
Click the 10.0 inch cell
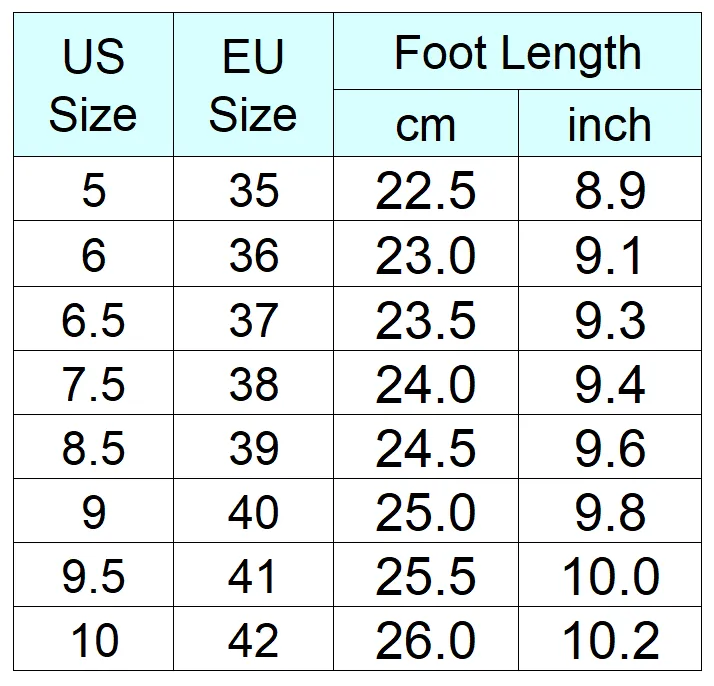(x=610, y=574)
